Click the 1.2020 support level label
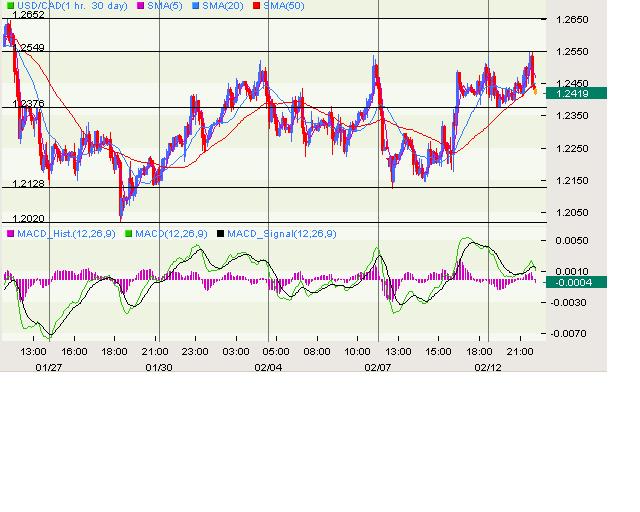 coord(28,218)
